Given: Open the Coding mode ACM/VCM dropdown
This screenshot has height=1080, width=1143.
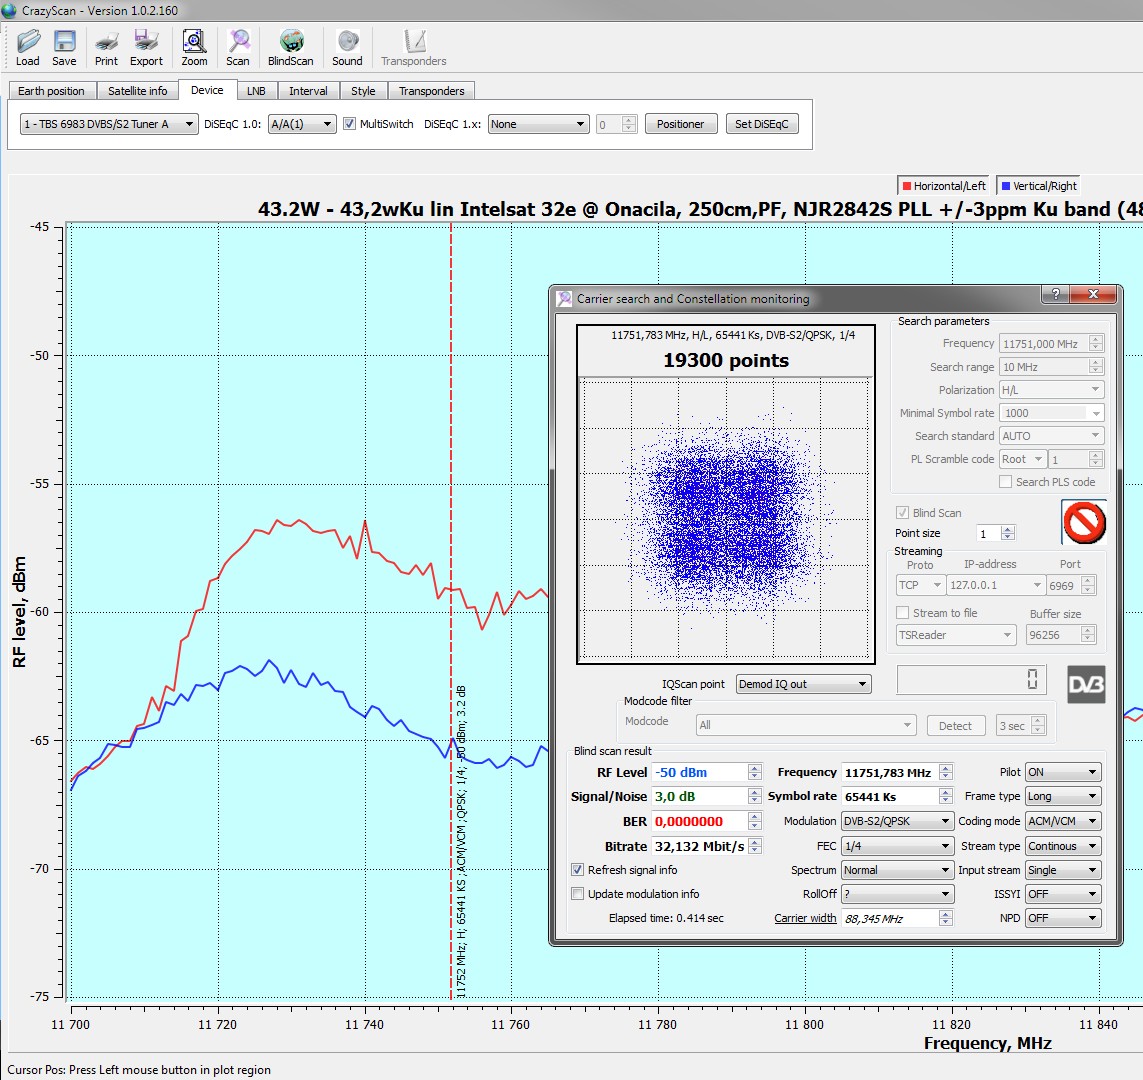Looking at the screenshot, I should (1063, 821).
